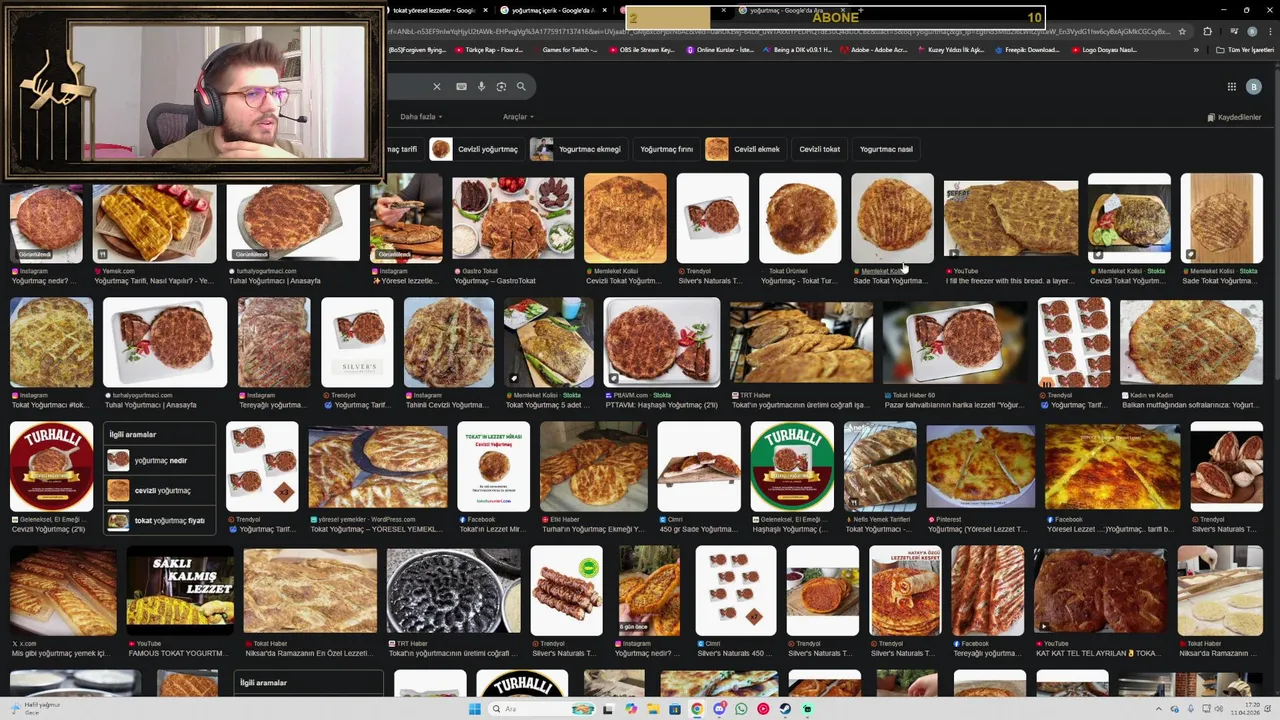
Task: Search by image with Google Lens
Action: click(x=501, y=87)
